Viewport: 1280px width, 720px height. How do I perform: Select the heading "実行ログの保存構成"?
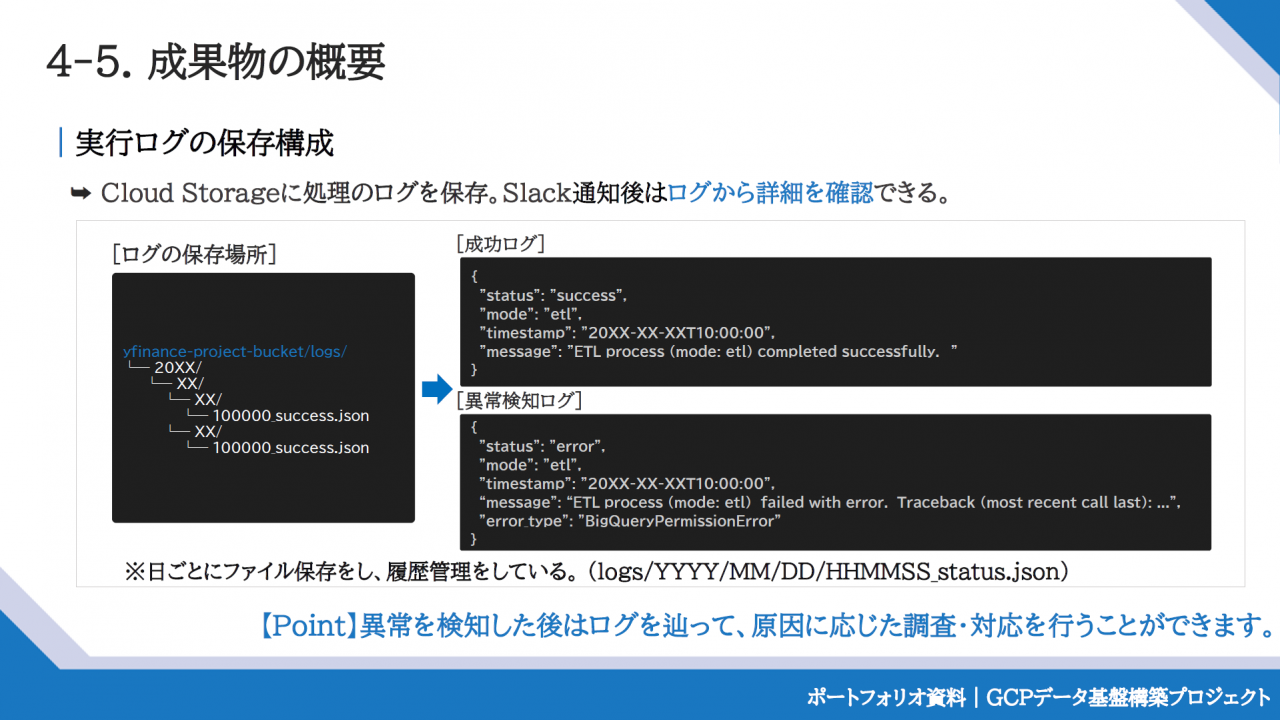coord(205,143)
